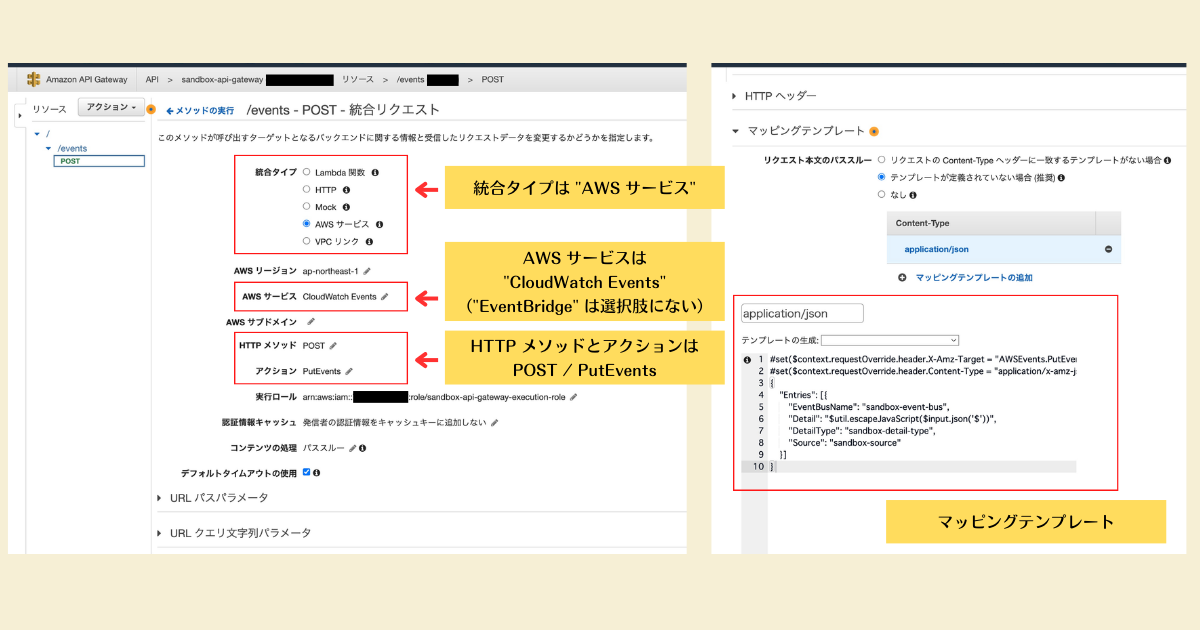Select /events resource in tree
The width and height of the screenshot is (1200, 630).
pos(73,147)
